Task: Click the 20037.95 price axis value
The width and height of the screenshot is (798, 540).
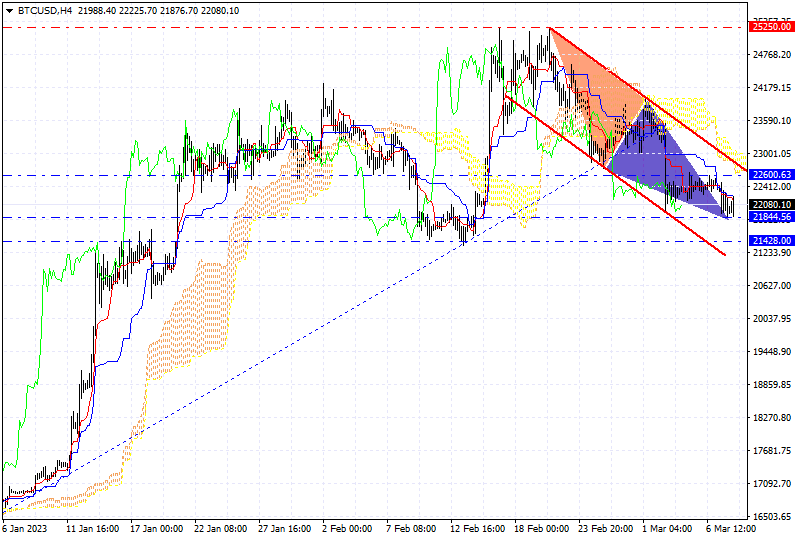Action: [x=773, y=319]
